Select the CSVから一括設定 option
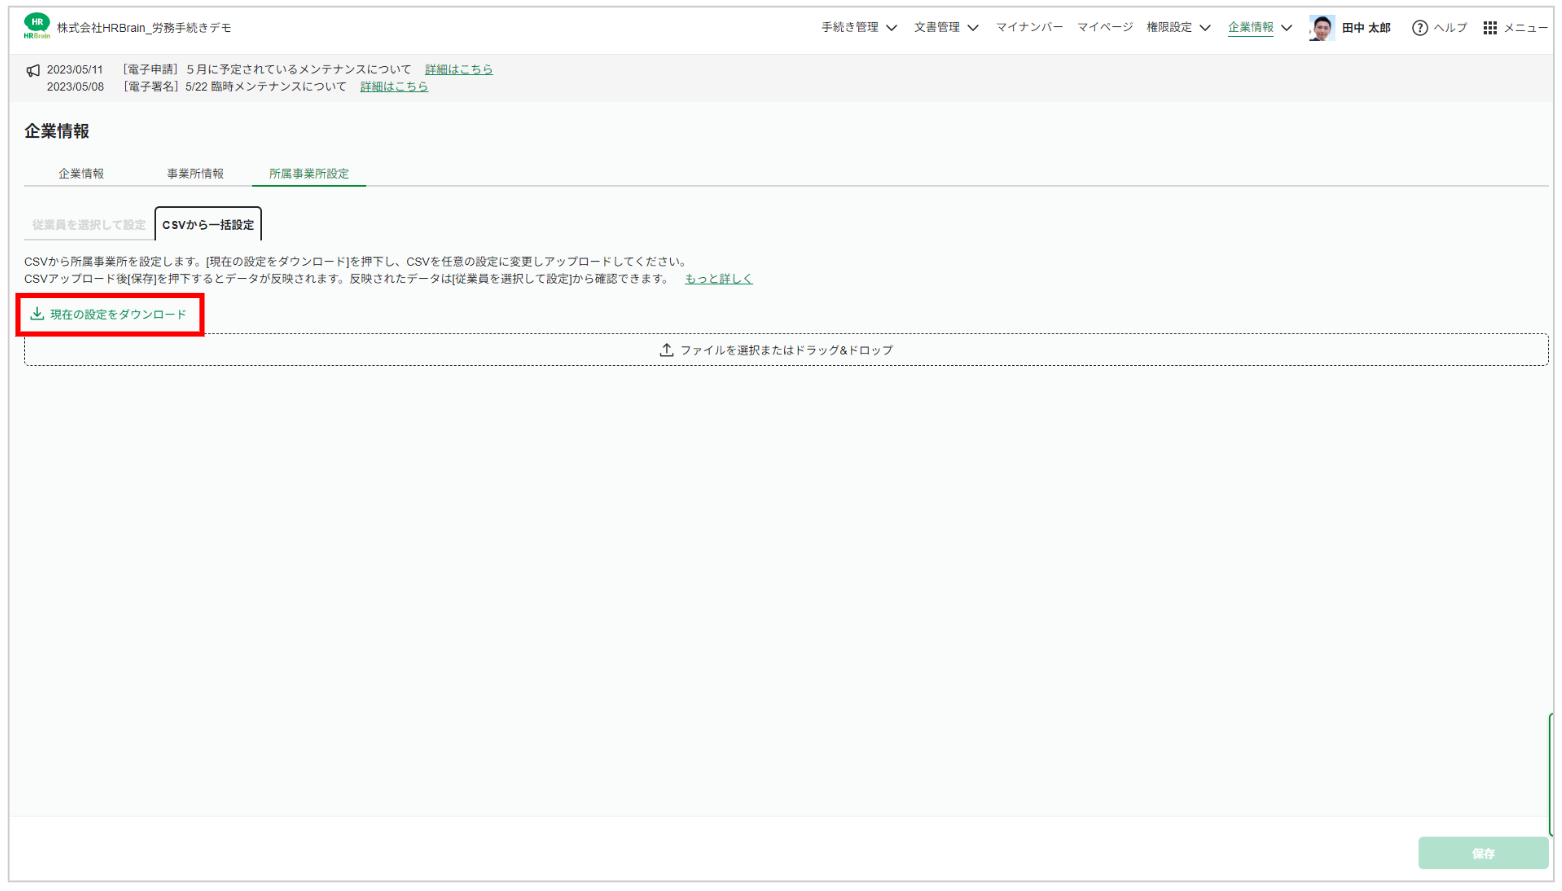The image size is (1562, 891). coord(208,225)
